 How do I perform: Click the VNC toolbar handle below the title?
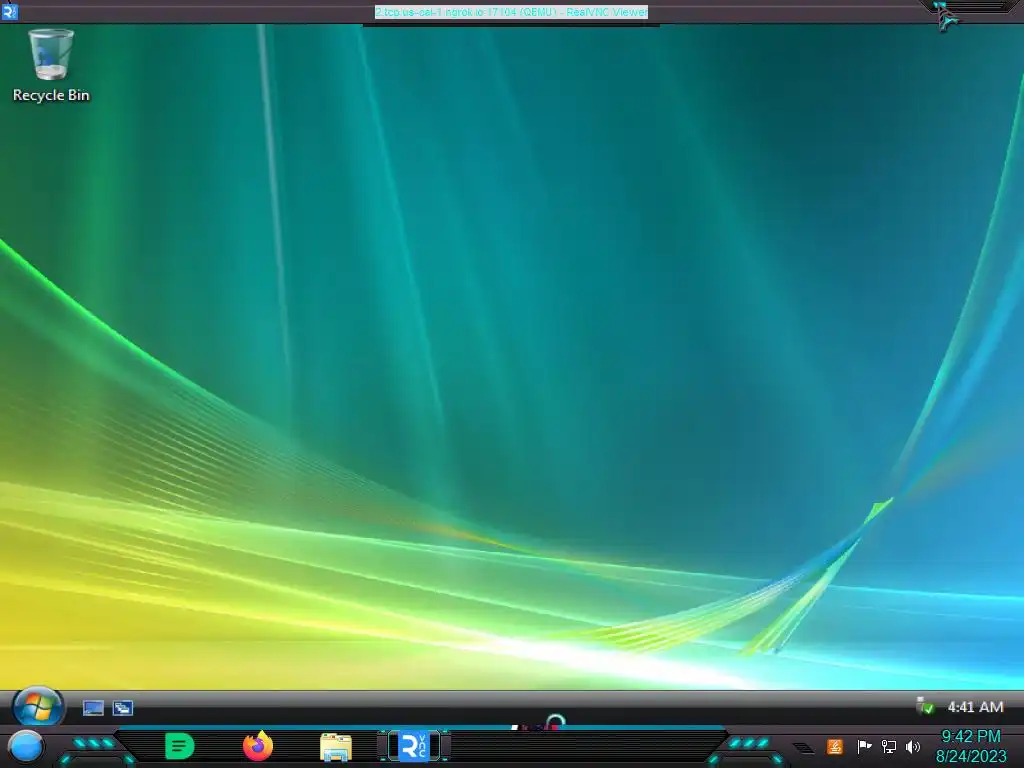[x=511, y=25]
